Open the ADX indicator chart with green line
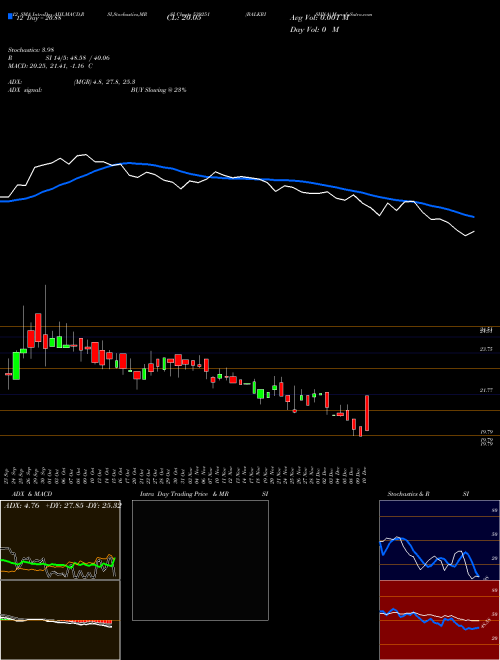Screen dimensions: 500x660 click(x=60, y=540)
